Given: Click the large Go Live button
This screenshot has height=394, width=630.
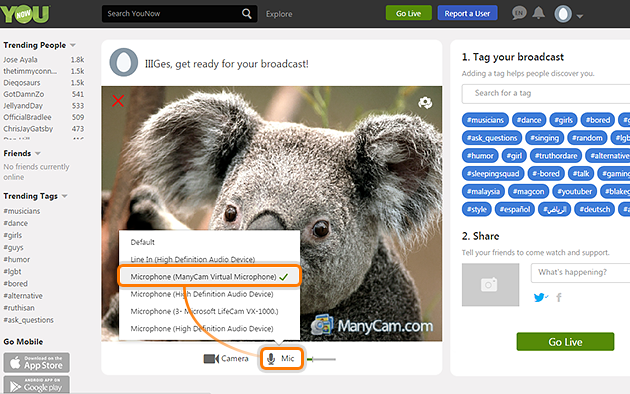Looking at the screenshot, I should 565,342.
